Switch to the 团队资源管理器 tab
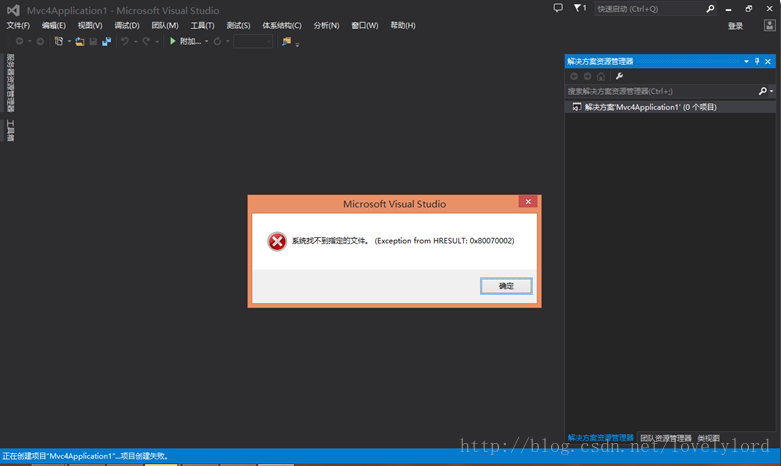 [x=666, y=438]
